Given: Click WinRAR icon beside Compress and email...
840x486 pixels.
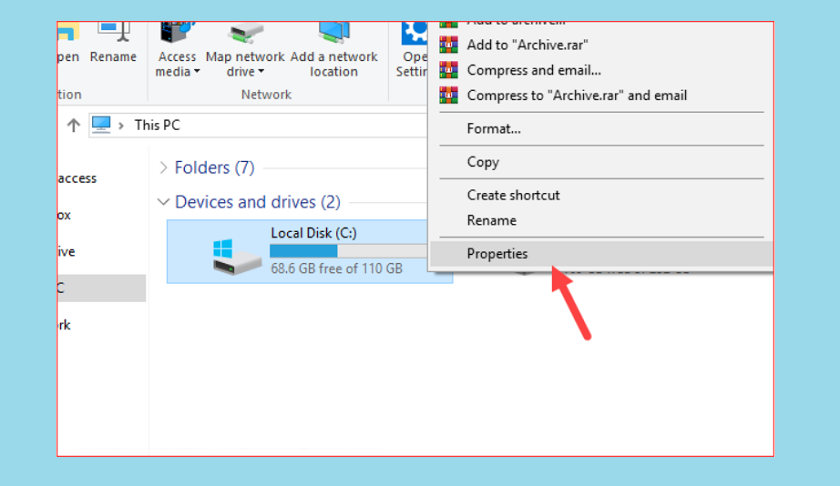Looking at the screenshot, I should pos(448,70).
